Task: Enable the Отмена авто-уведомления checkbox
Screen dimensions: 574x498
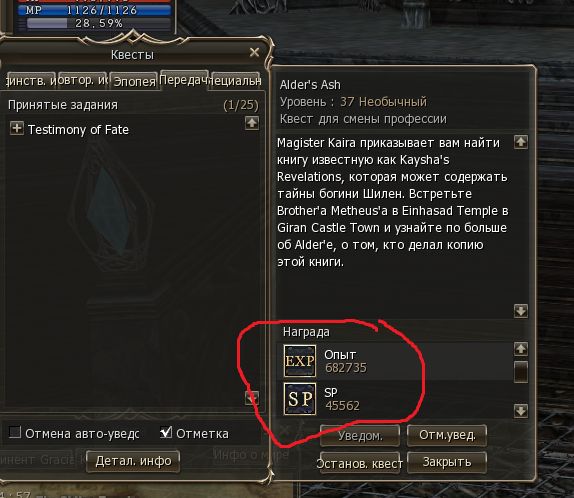Action: (x=15, y=432)
